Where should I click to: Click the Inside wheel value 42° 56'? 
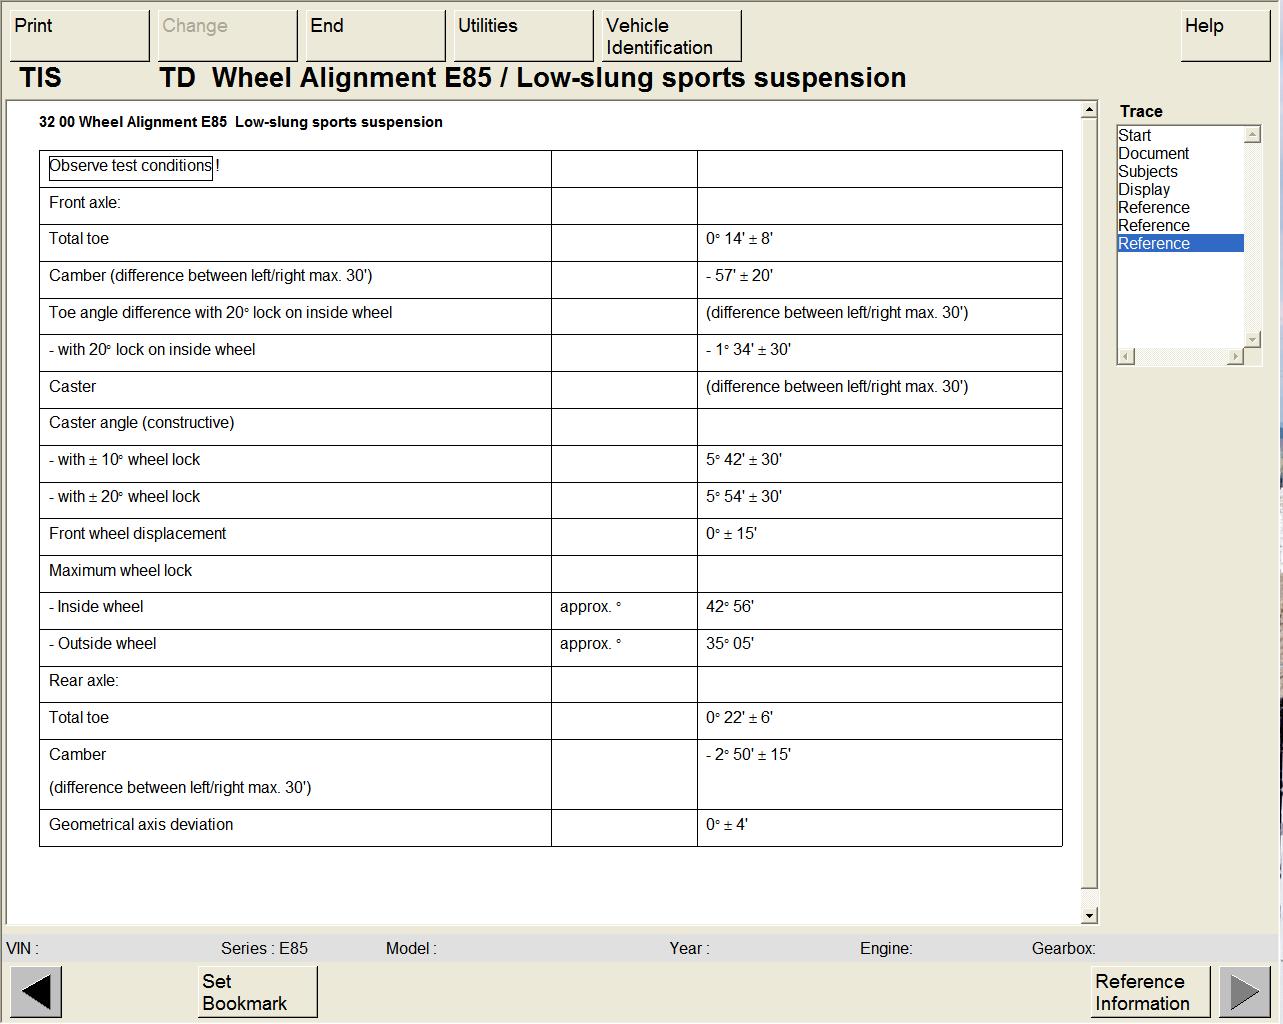tap(730, 607)
